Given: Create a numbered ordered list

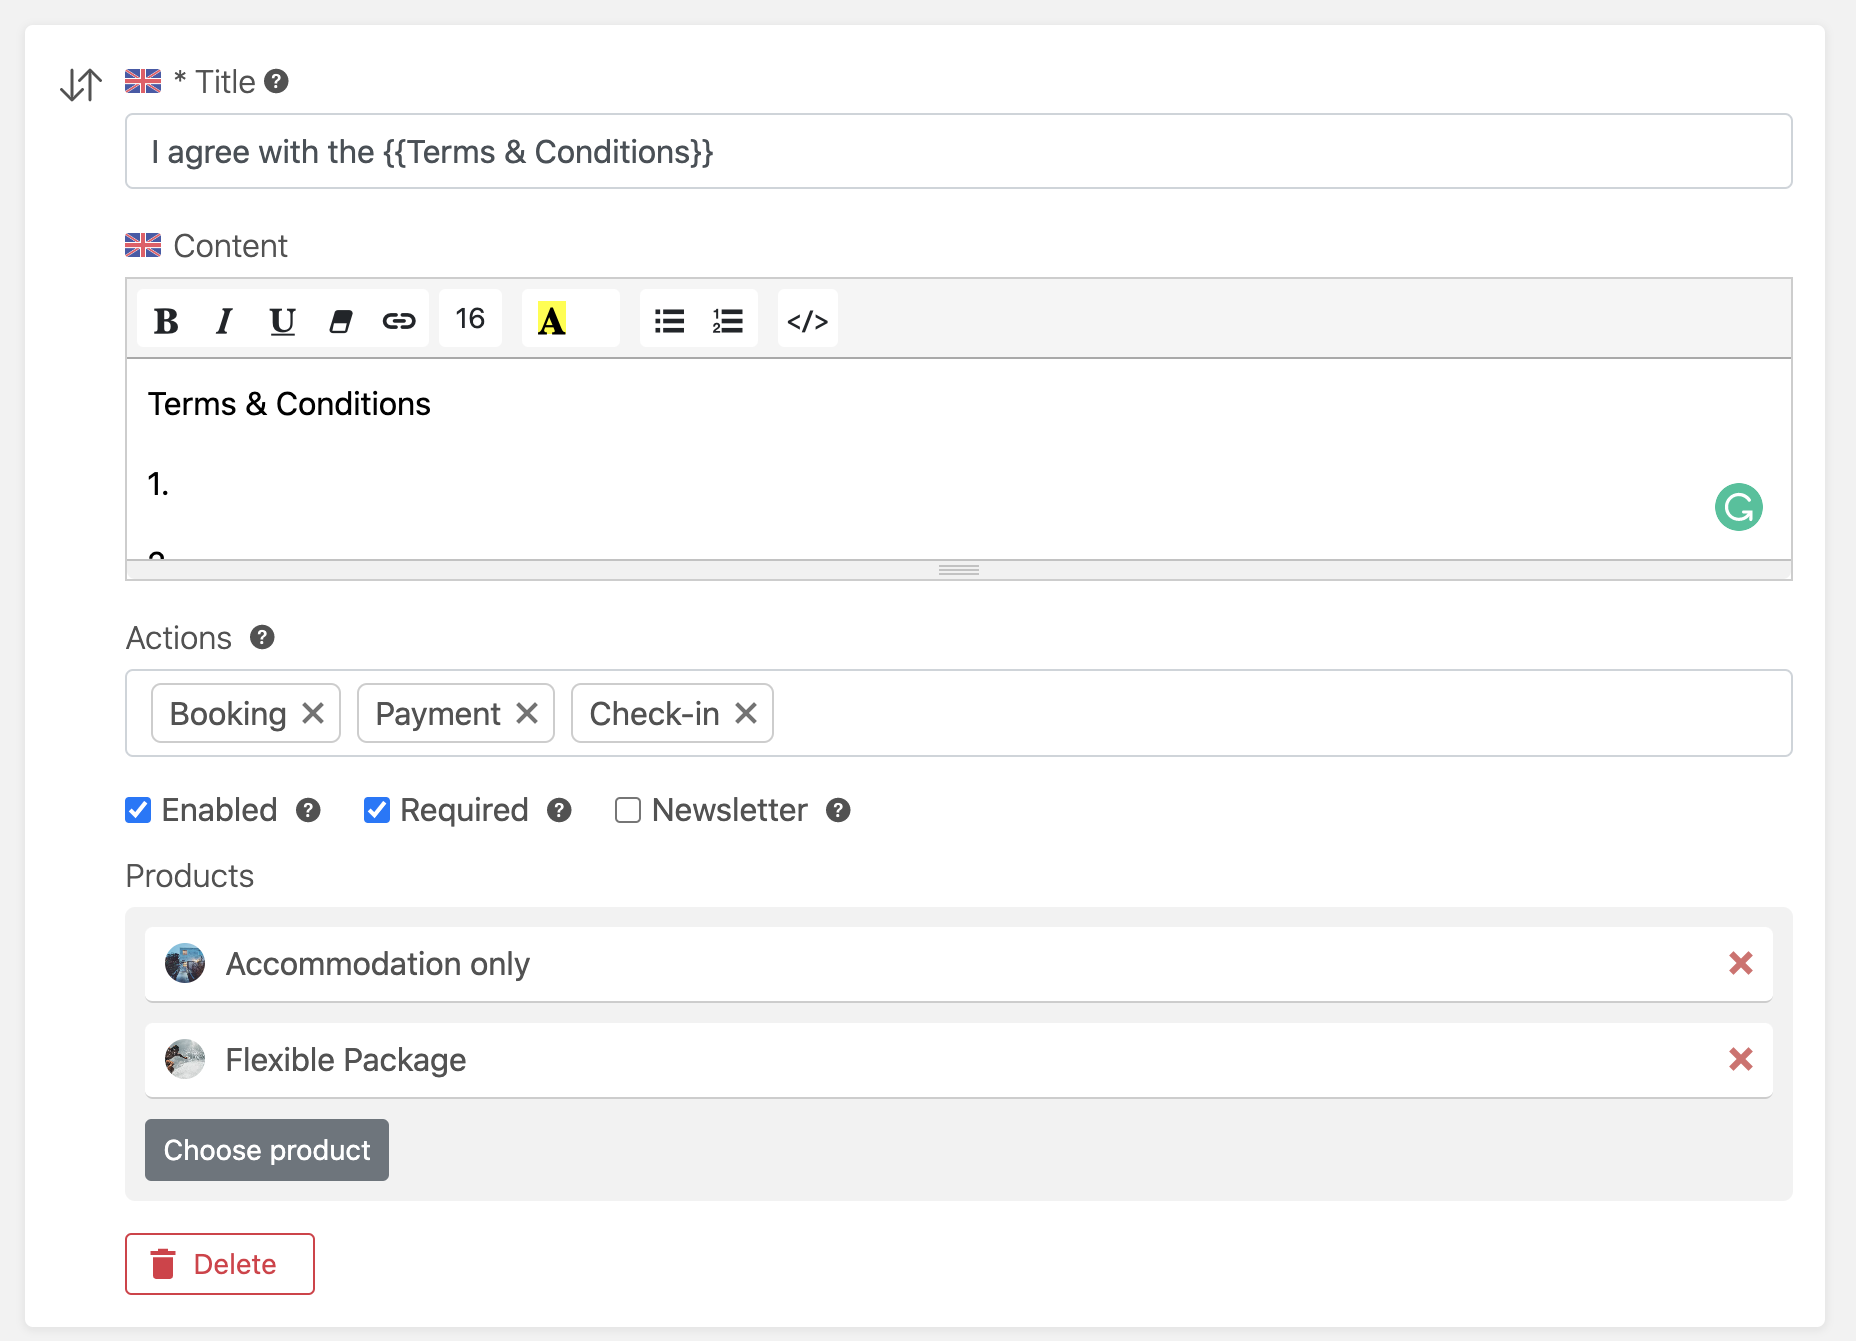Looking at the screenshot, I should coord(727,320).
